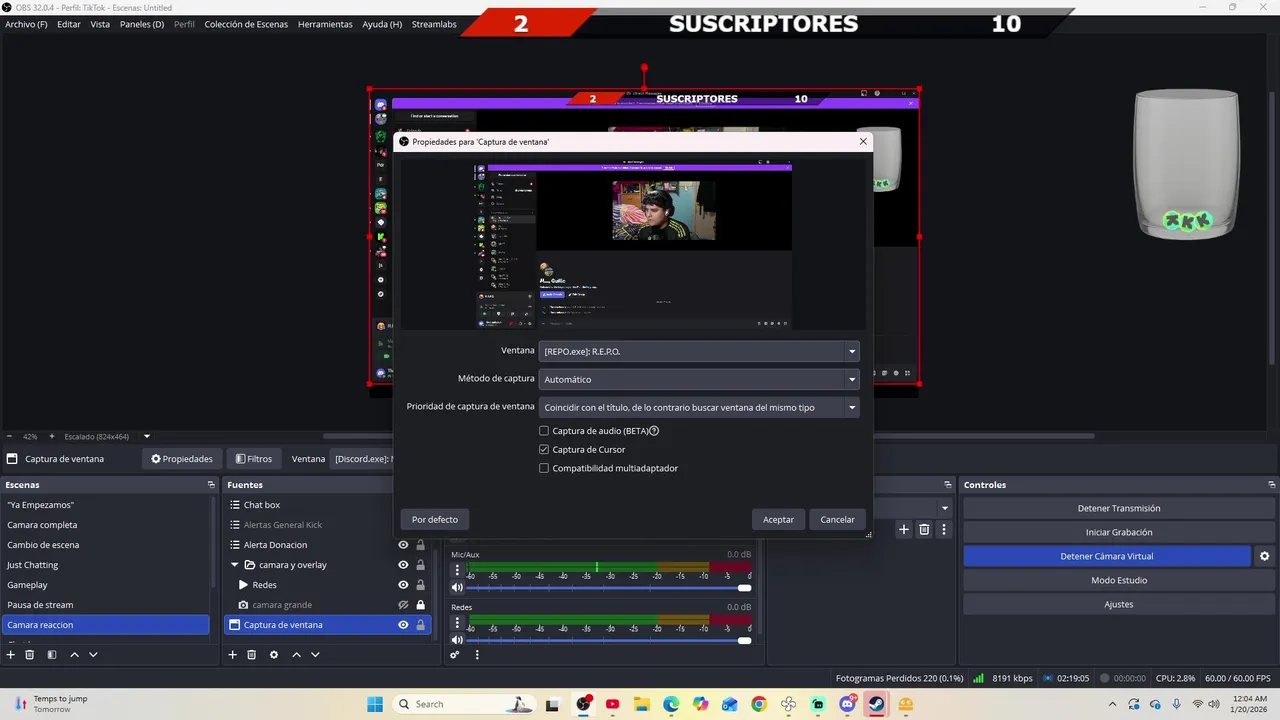The height and width of the screenshot is (720, 1280).
Task: Hide the Alerta Donacion source
Action: [403, 545]
